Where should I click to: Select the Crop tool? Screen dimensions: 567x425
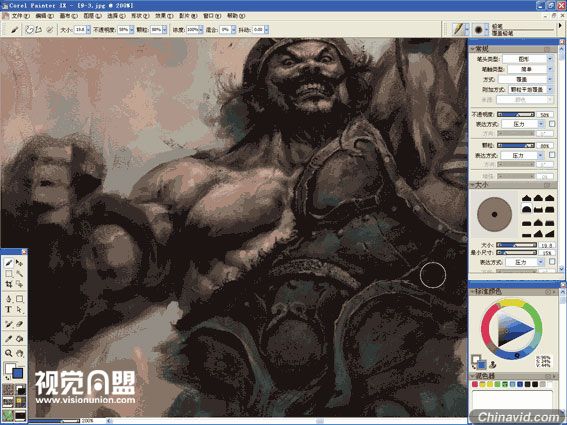pos(9,284)
